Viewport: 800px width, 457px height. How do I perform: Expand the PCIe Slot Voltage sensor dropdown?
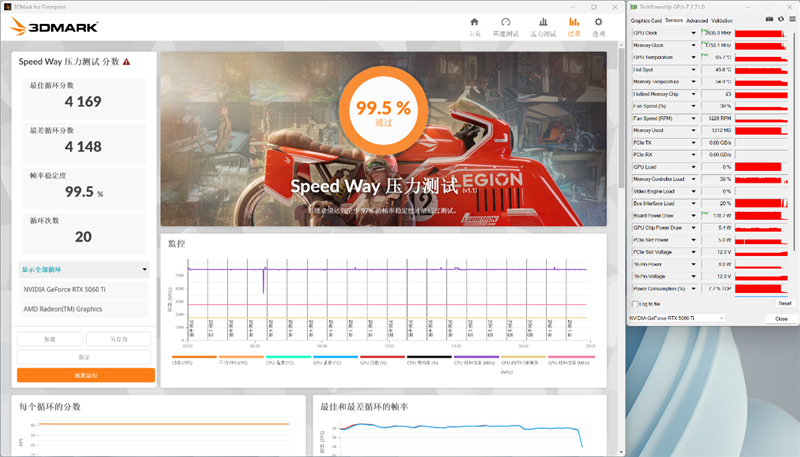693,252
